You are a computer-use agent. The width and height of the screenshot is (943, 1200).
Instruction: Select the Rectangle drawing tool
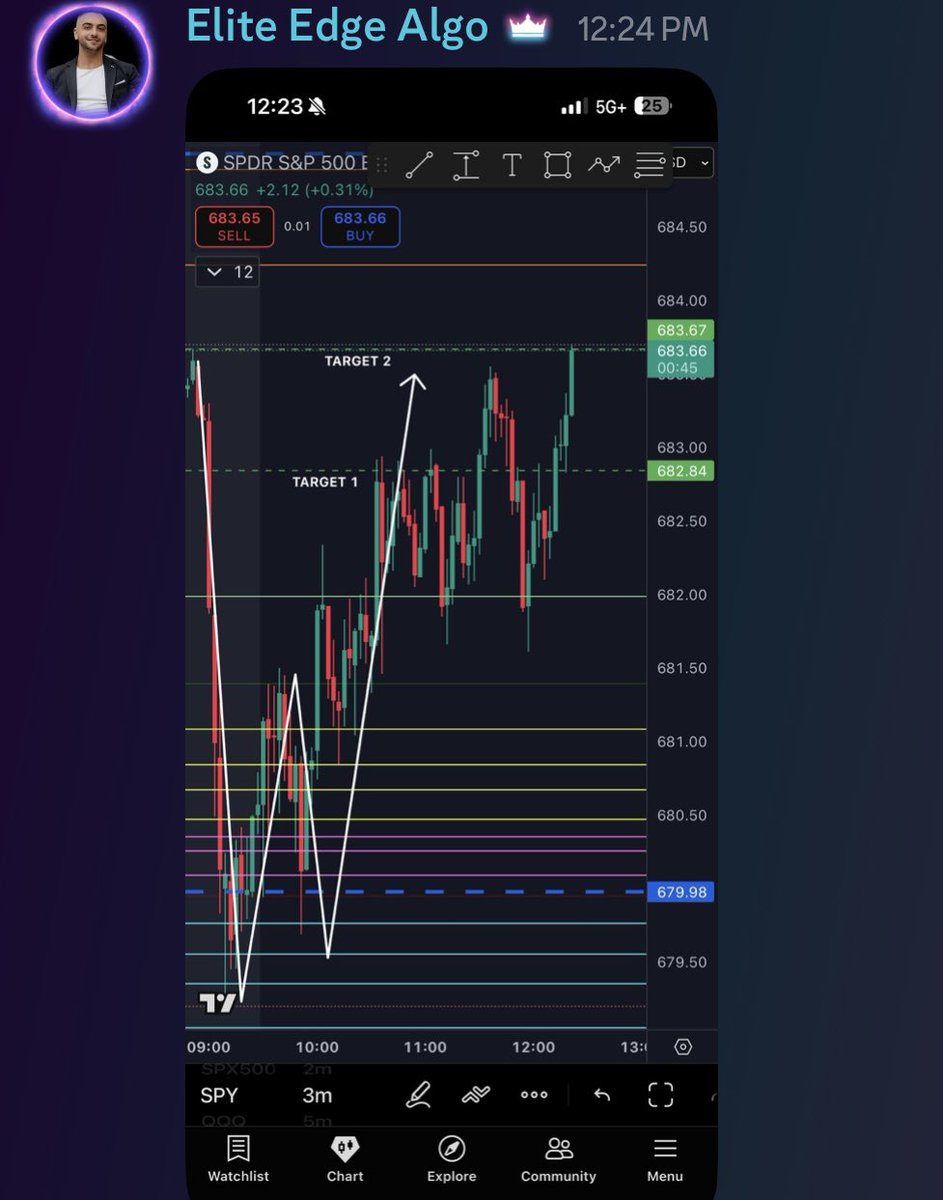point(557,164)
